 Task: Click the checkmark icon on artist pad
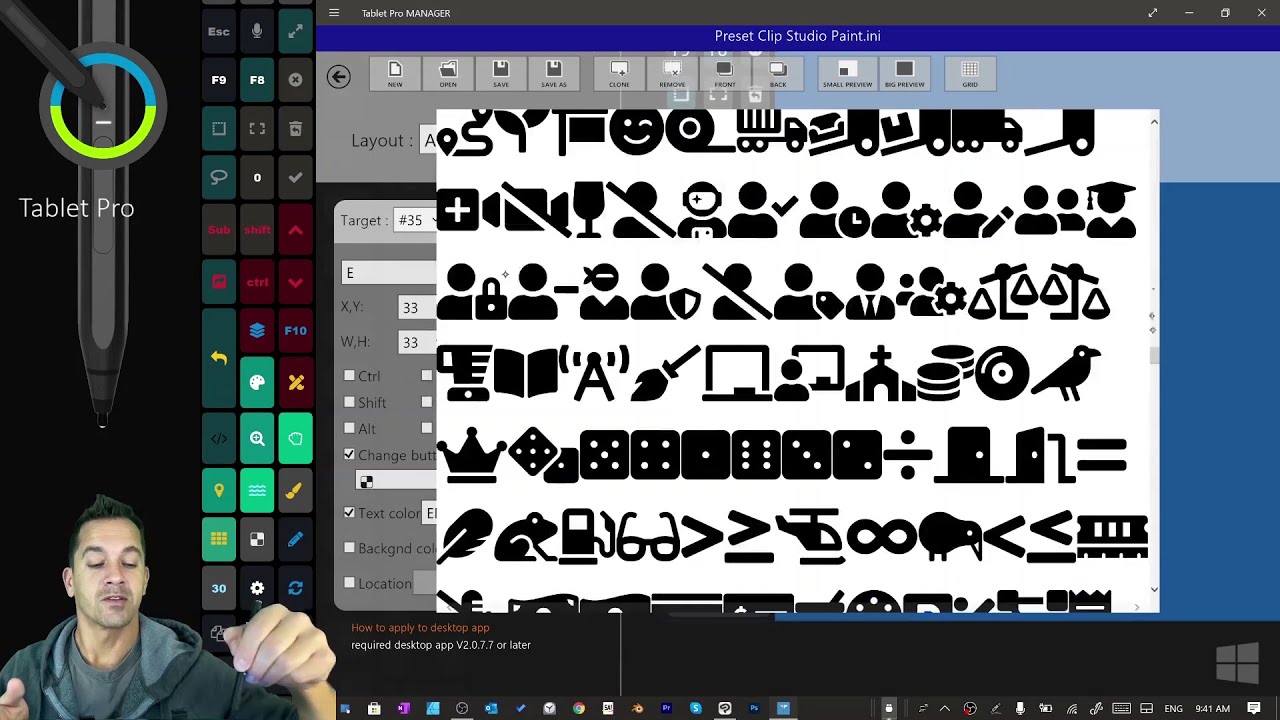(295, 177)
